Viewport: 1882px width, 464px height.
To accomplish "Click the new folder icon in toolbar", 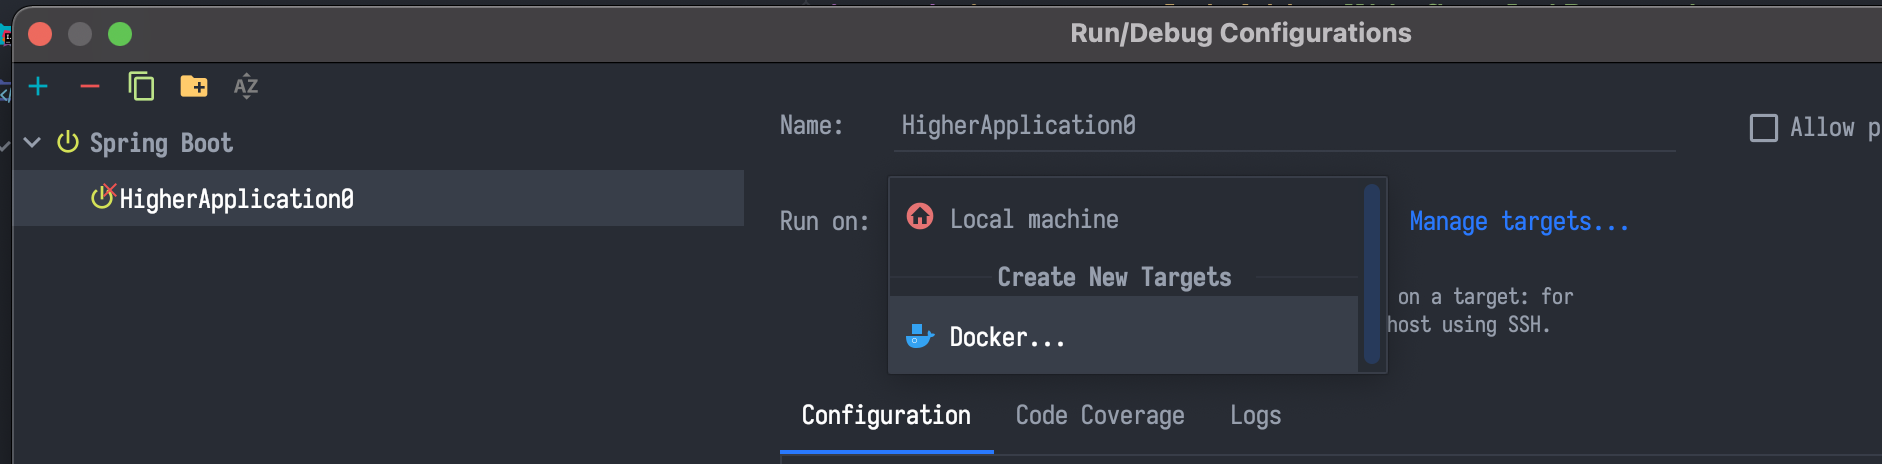I will click(194, 87).
